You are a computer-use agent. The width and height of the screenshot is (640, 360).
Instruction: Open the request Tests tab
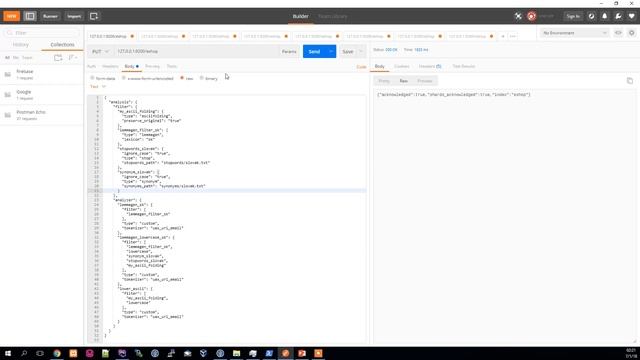172,66
